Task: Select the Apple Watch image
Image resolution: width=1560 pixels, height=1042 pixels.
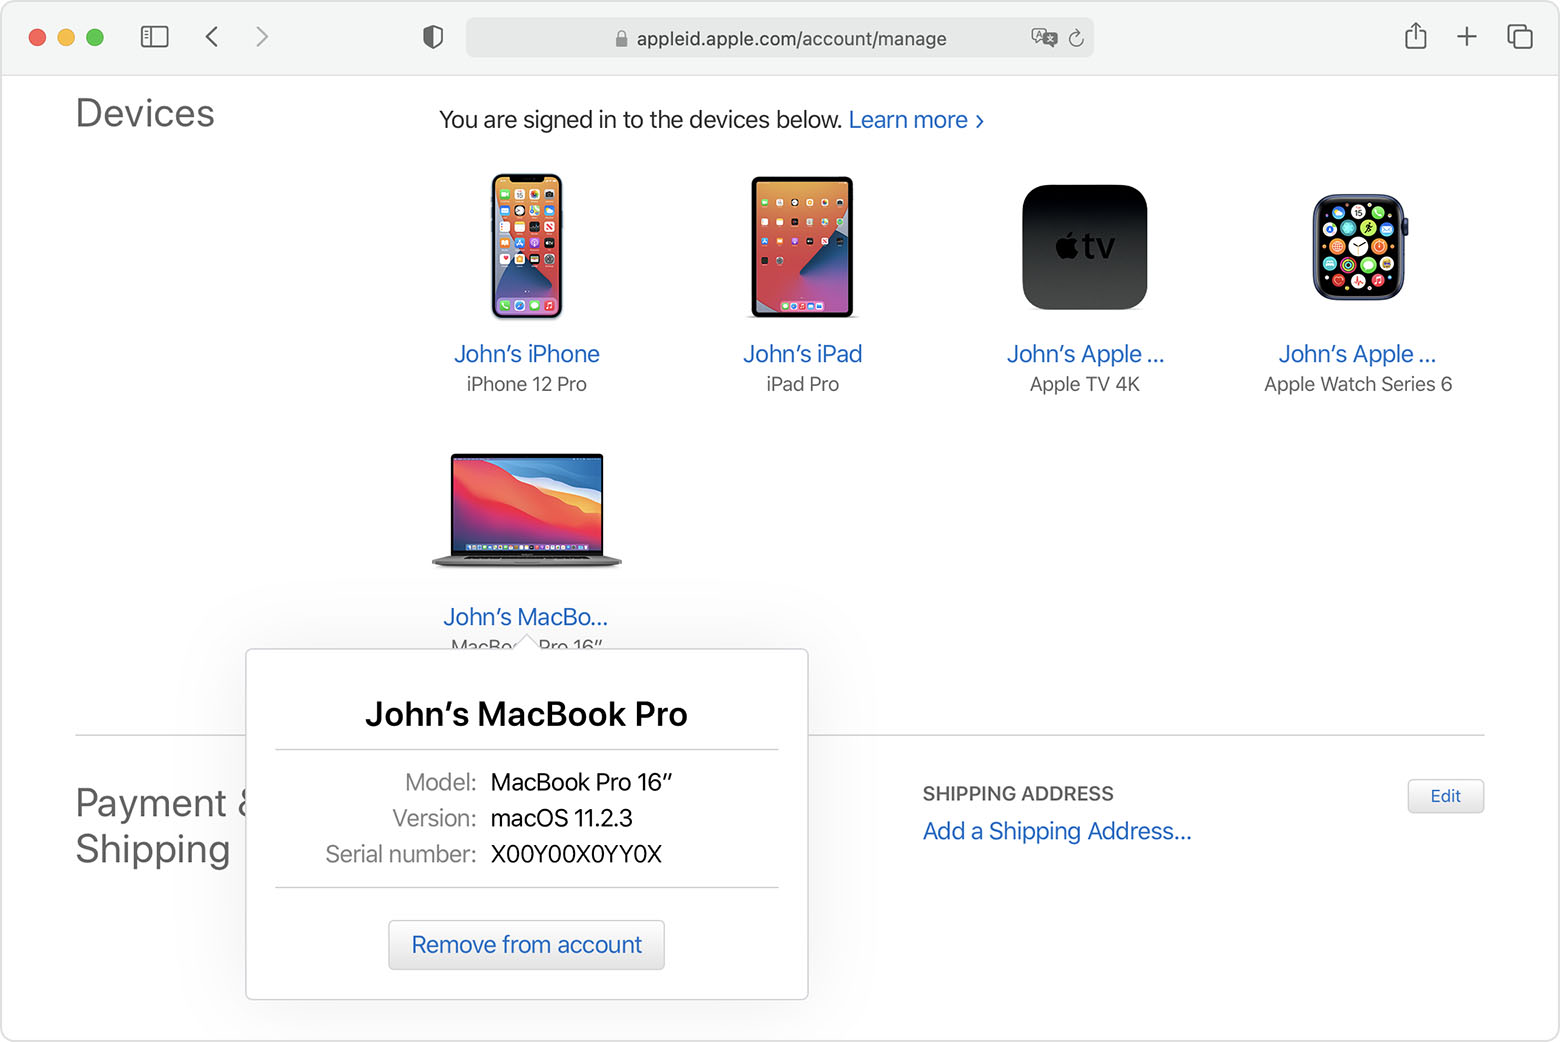Action: coord(1359,247)
